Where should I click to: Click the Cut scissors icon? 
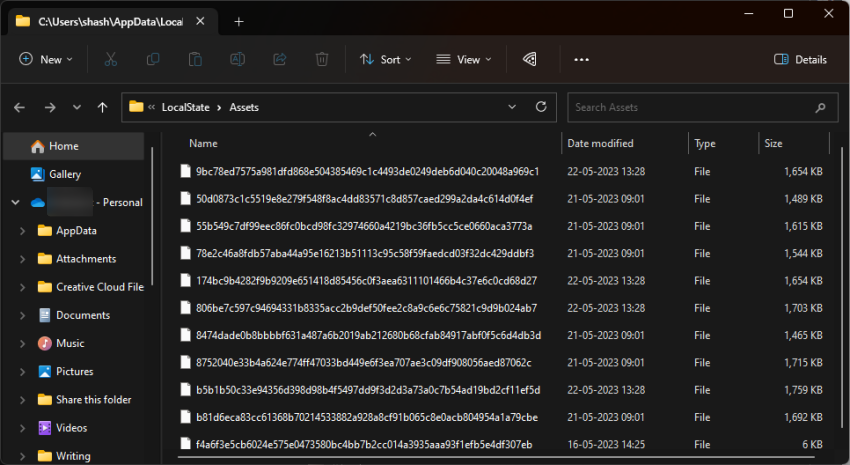pyautogui.click(x=111, y=59)
